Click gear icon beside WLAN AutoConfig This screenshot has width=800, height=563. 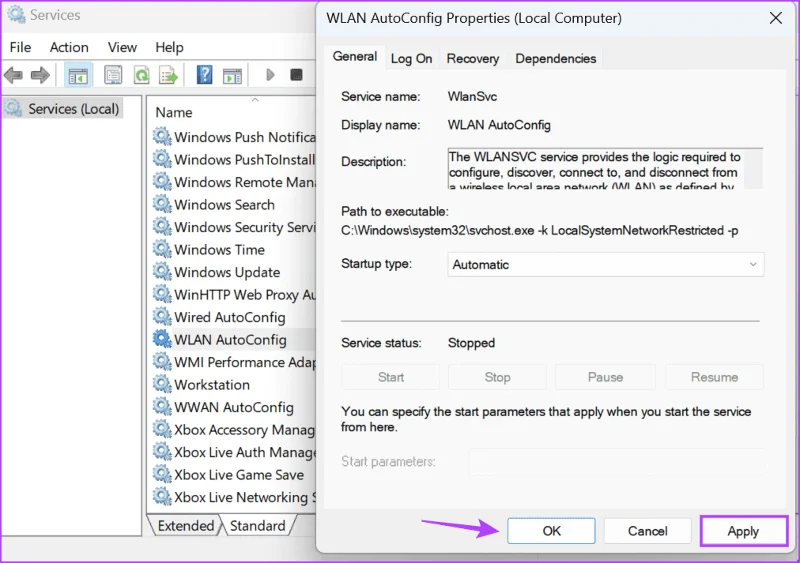[x=162, y=339]
